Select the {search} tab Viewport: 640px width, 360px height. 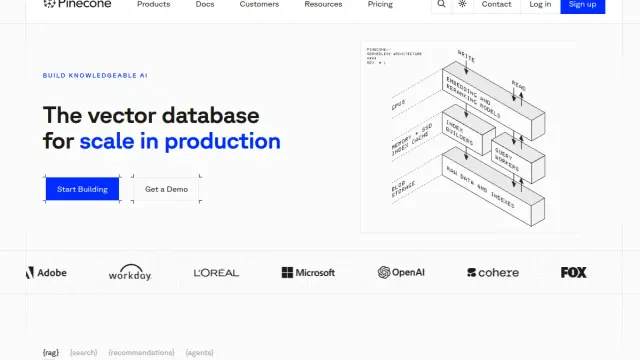(x=84, y=352)
